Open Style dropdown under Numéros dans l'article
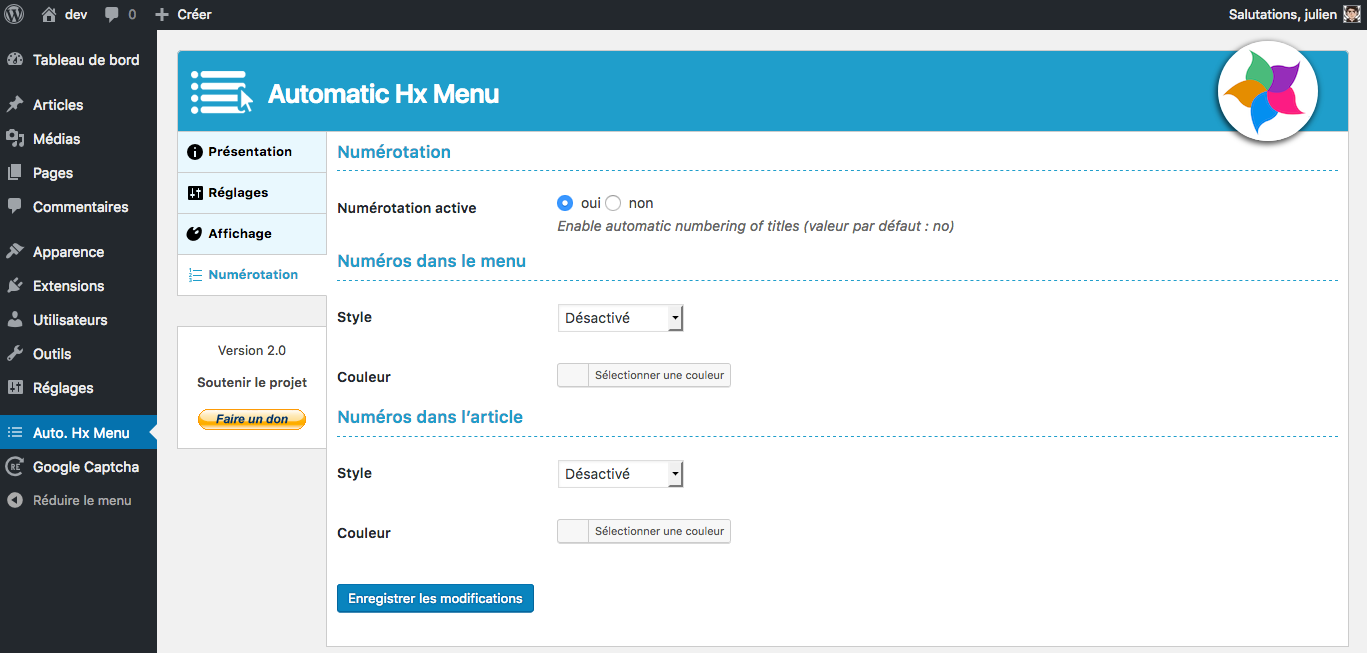Image resolution: width=1367 pixels, height=653 pixels. (620, 474)
